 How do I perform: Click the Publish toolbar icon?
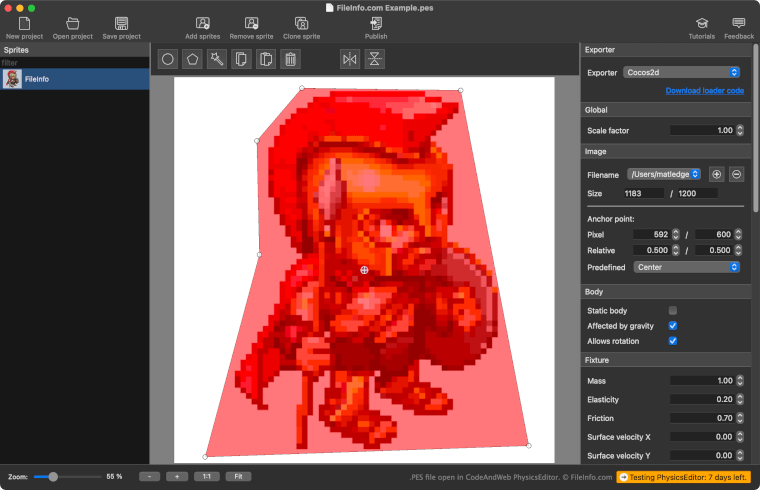[x=376, y=26]
